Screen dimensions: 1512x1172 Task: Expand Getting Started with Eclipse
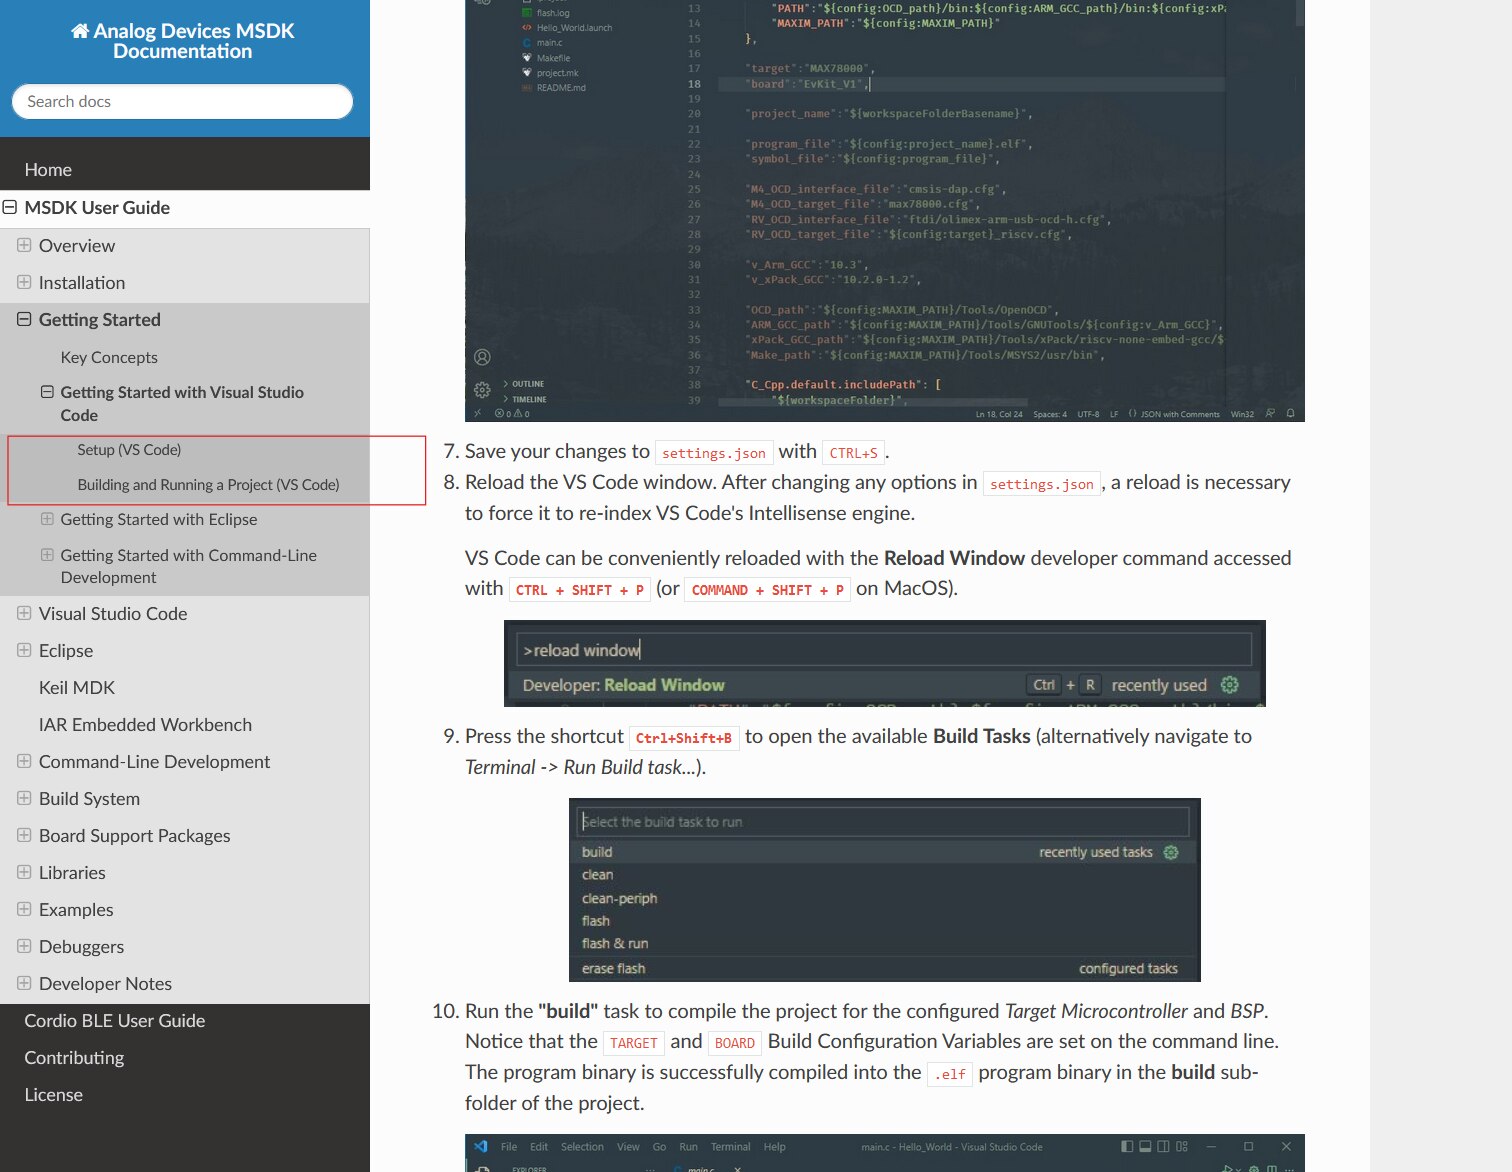[x=47, y=519]
